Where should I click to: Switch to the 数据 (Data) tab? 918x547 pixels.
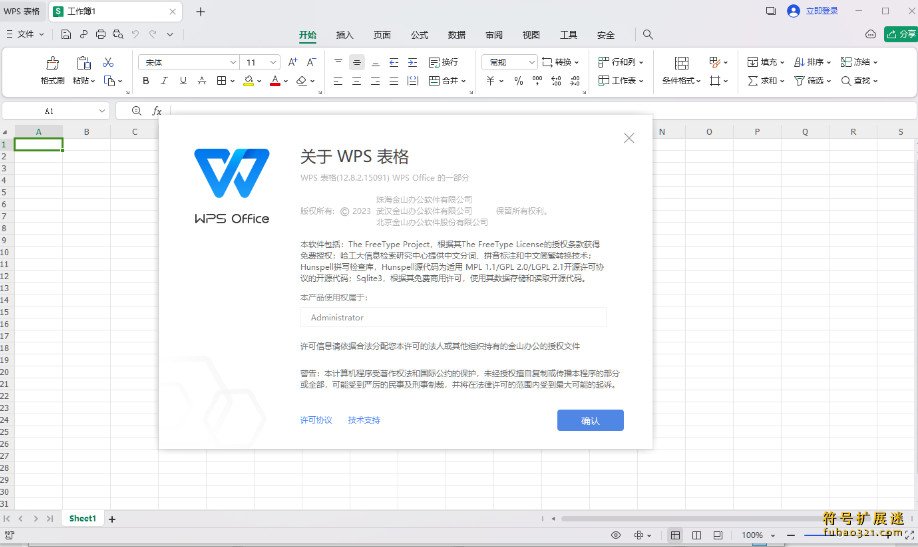457,35
